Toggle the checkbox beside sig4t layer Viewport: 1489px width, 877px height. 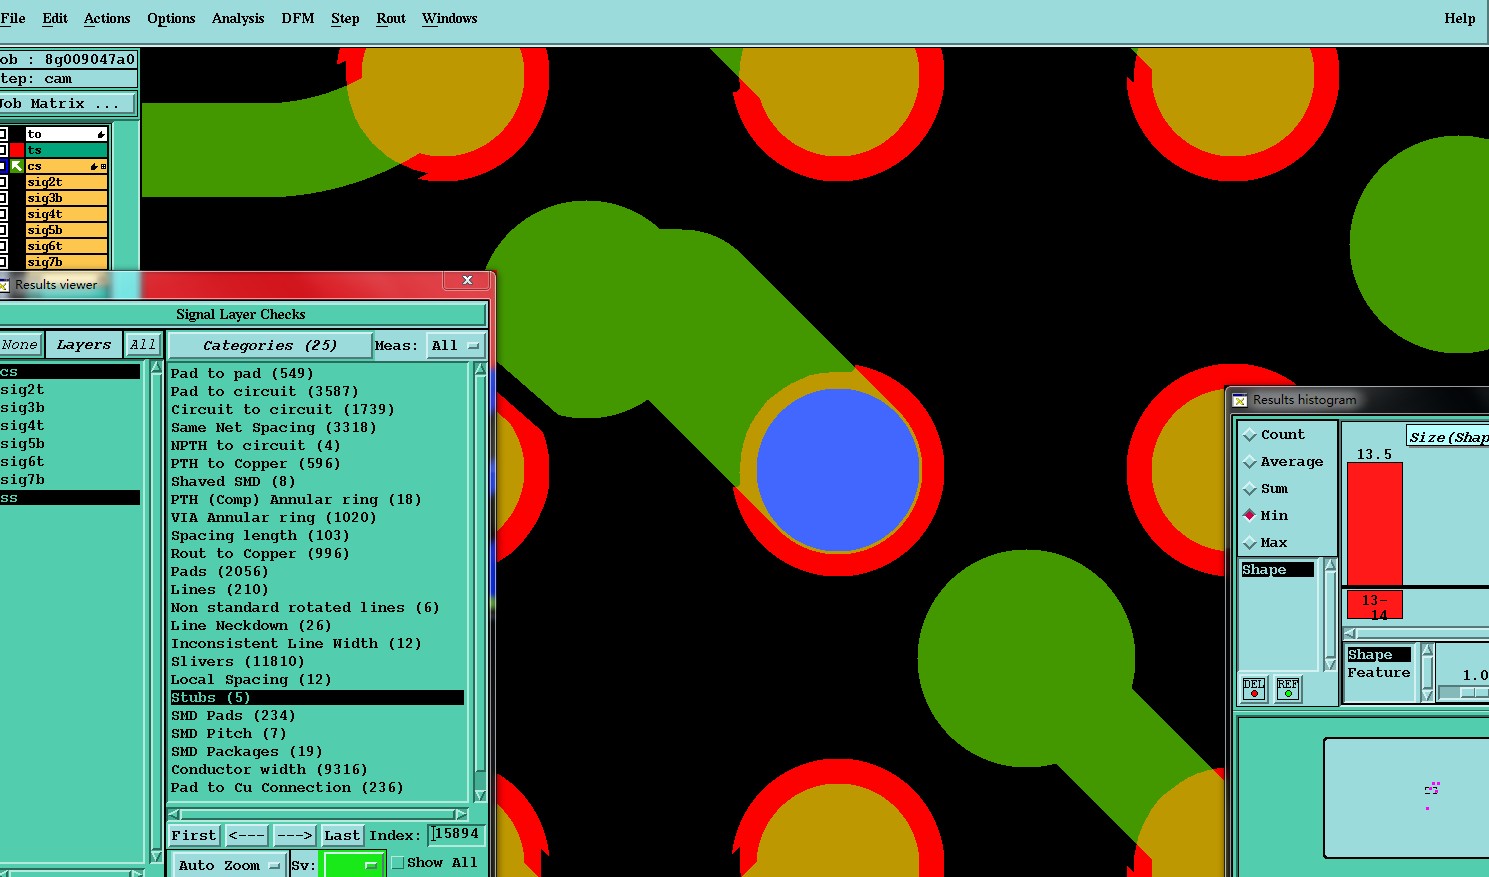tap(3, 214)
